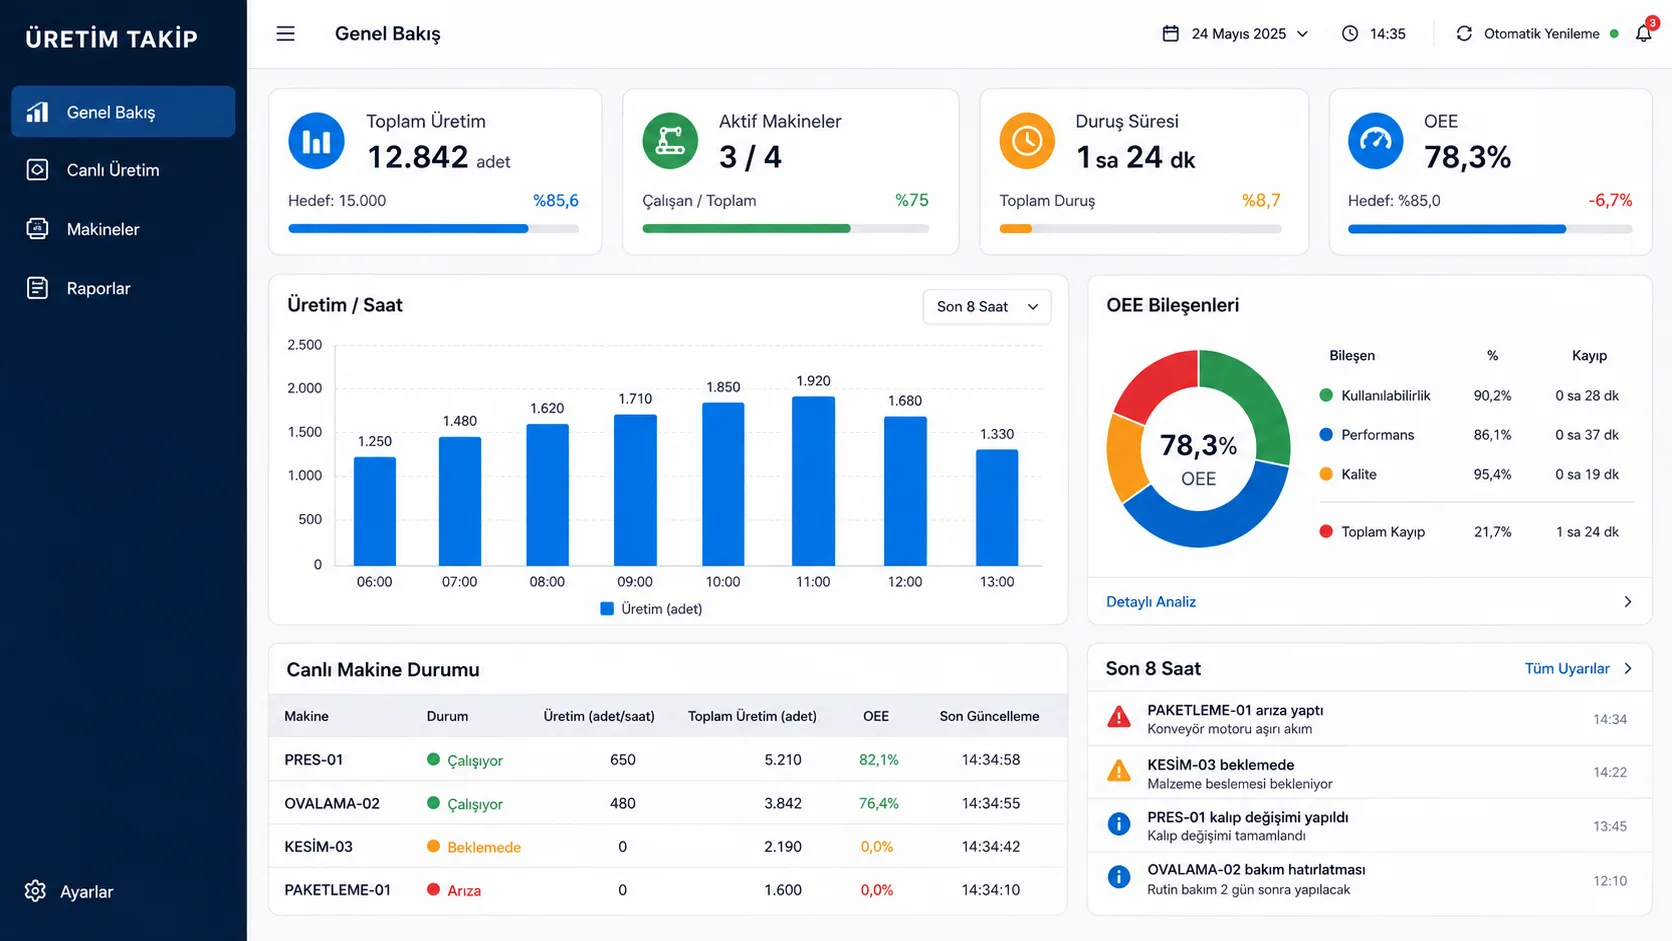Screen dimensions: 1672x941
Task: Go to Genel Bakış in sidebar
Action: (x=123, y=112)
